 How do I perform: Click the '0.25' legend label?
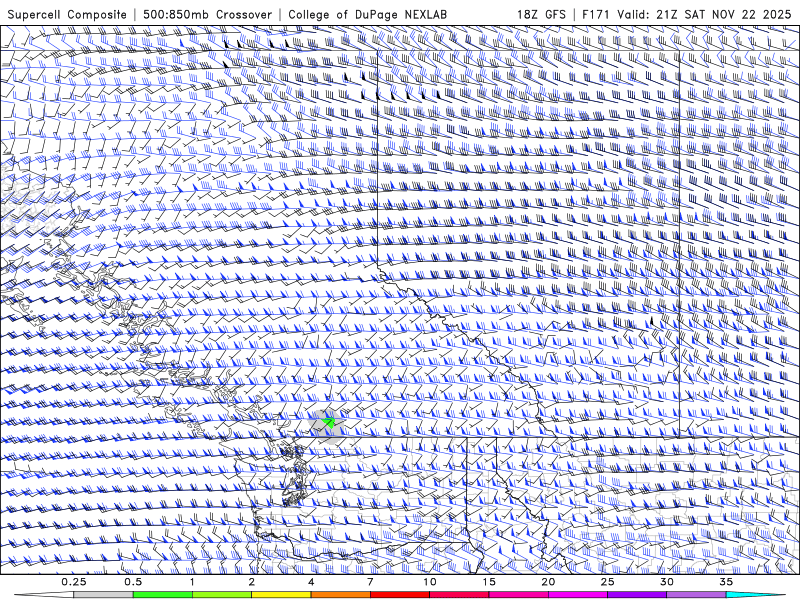pyautogui.click(x=74, y=582)
